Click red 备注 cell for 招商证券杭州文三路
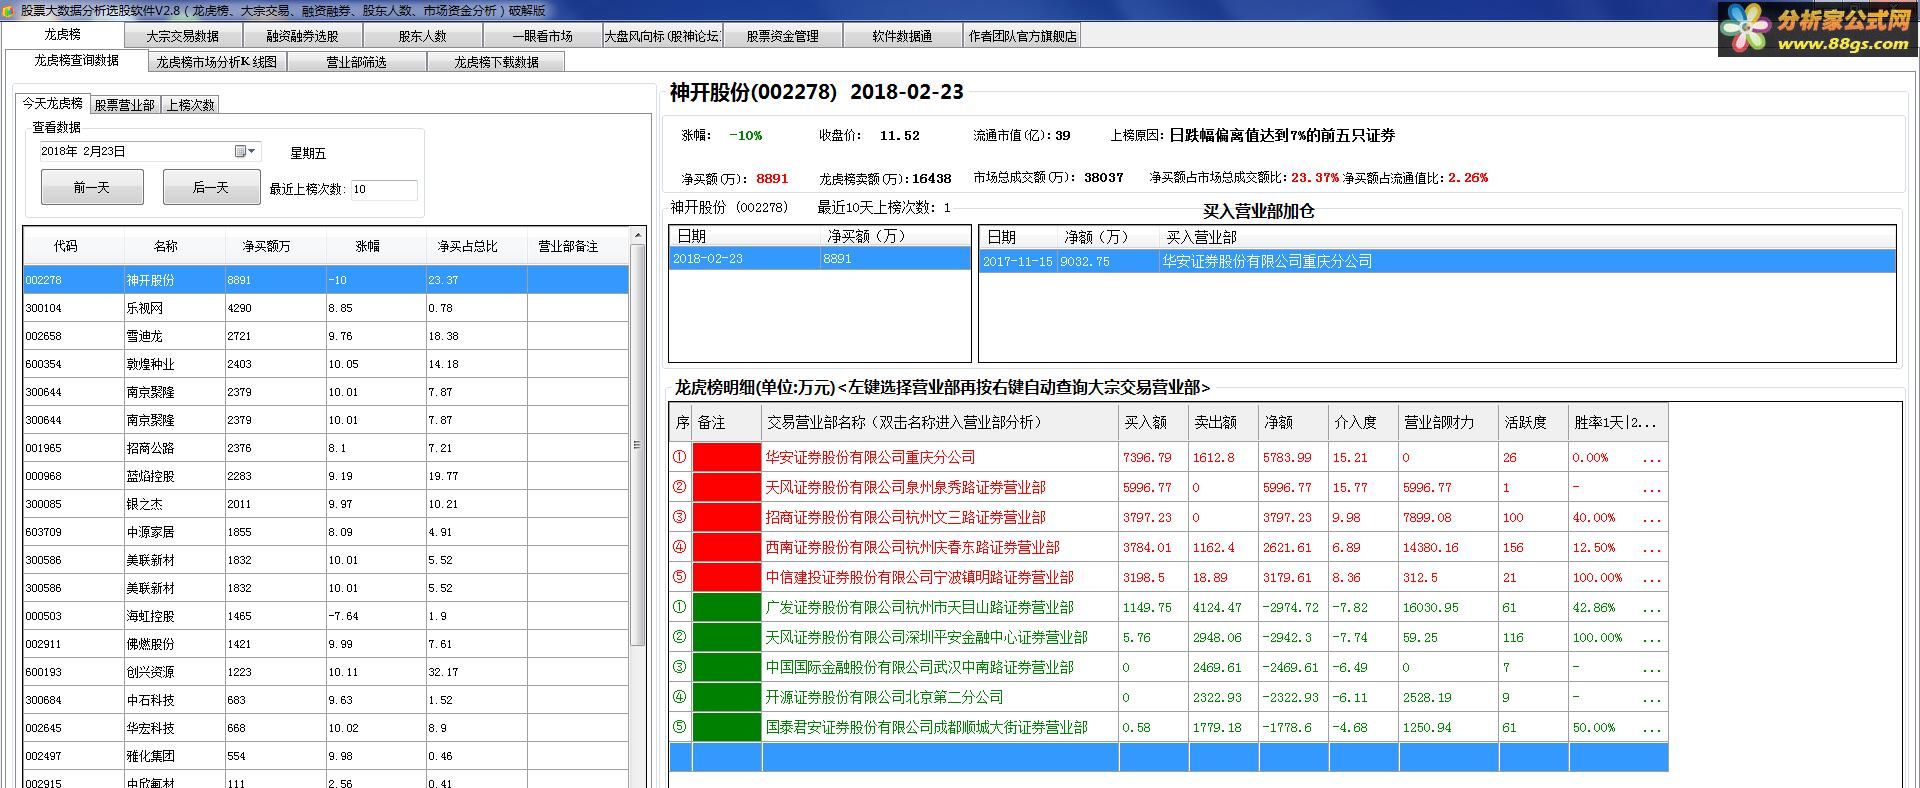The width and height of the screenshot is (1920, 788). 727,517
